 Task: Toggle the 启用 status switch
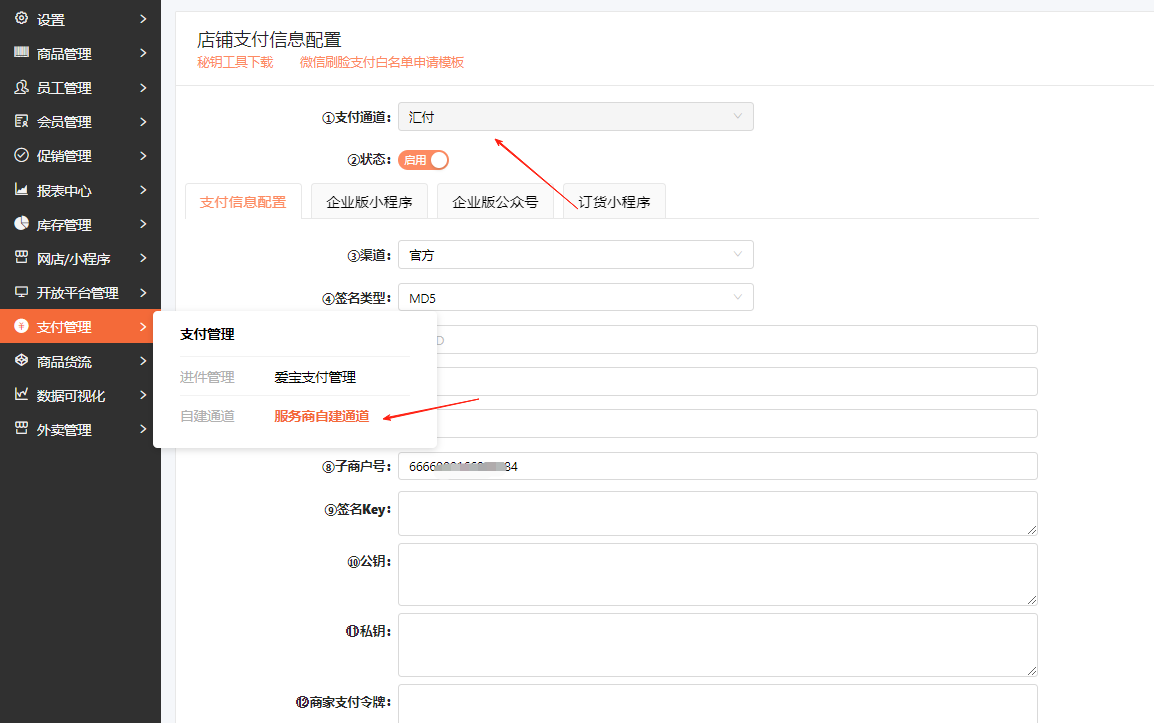[423, 160]
